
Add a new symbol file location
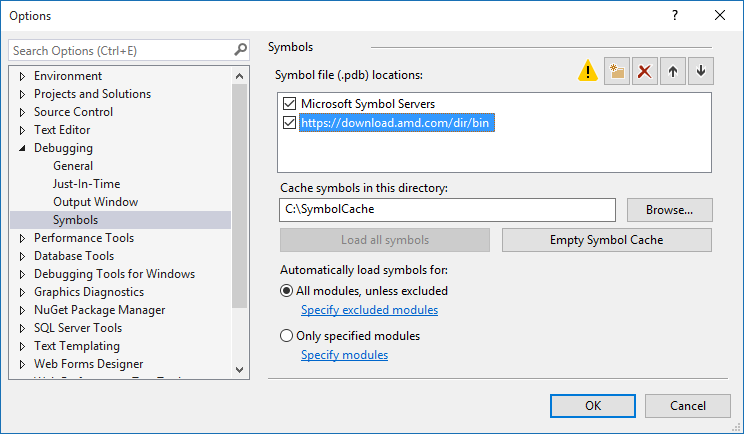point(617,71)
